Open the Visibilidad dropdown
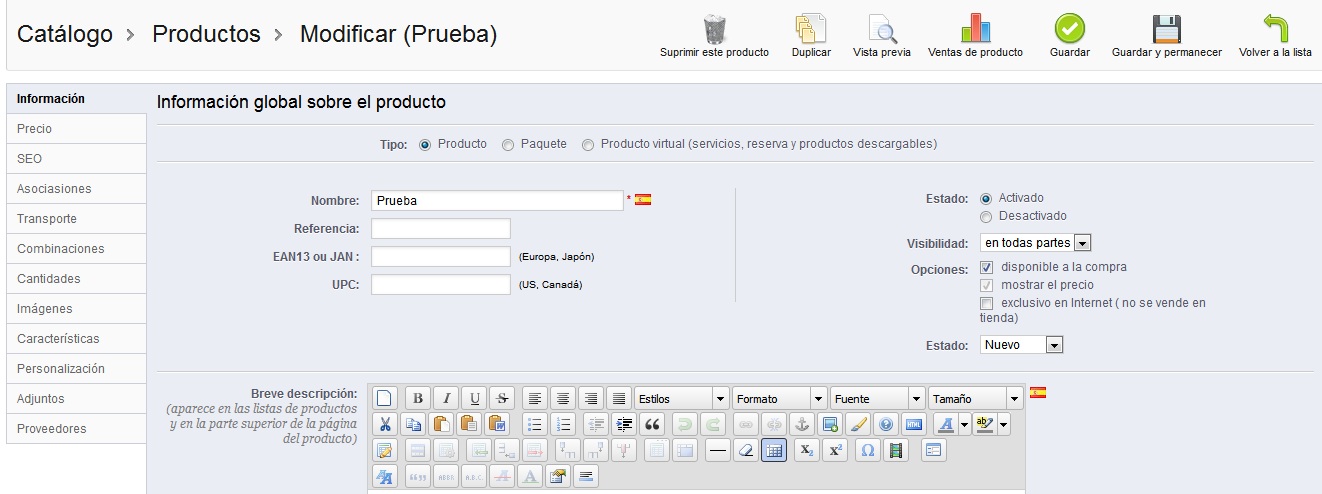Image resolution: width=1322 pixels, height=494 pixels. click(x=1035, y=243)
